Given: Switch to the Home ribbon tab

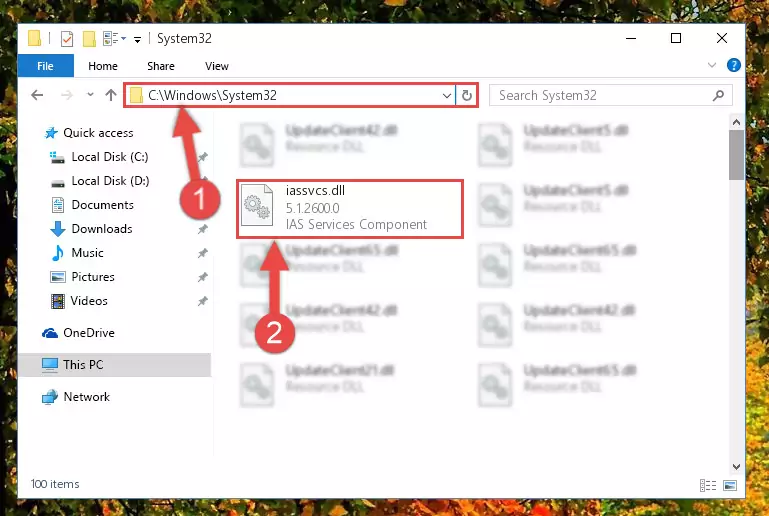Looking at the screenshot, I should pos(103,66).
